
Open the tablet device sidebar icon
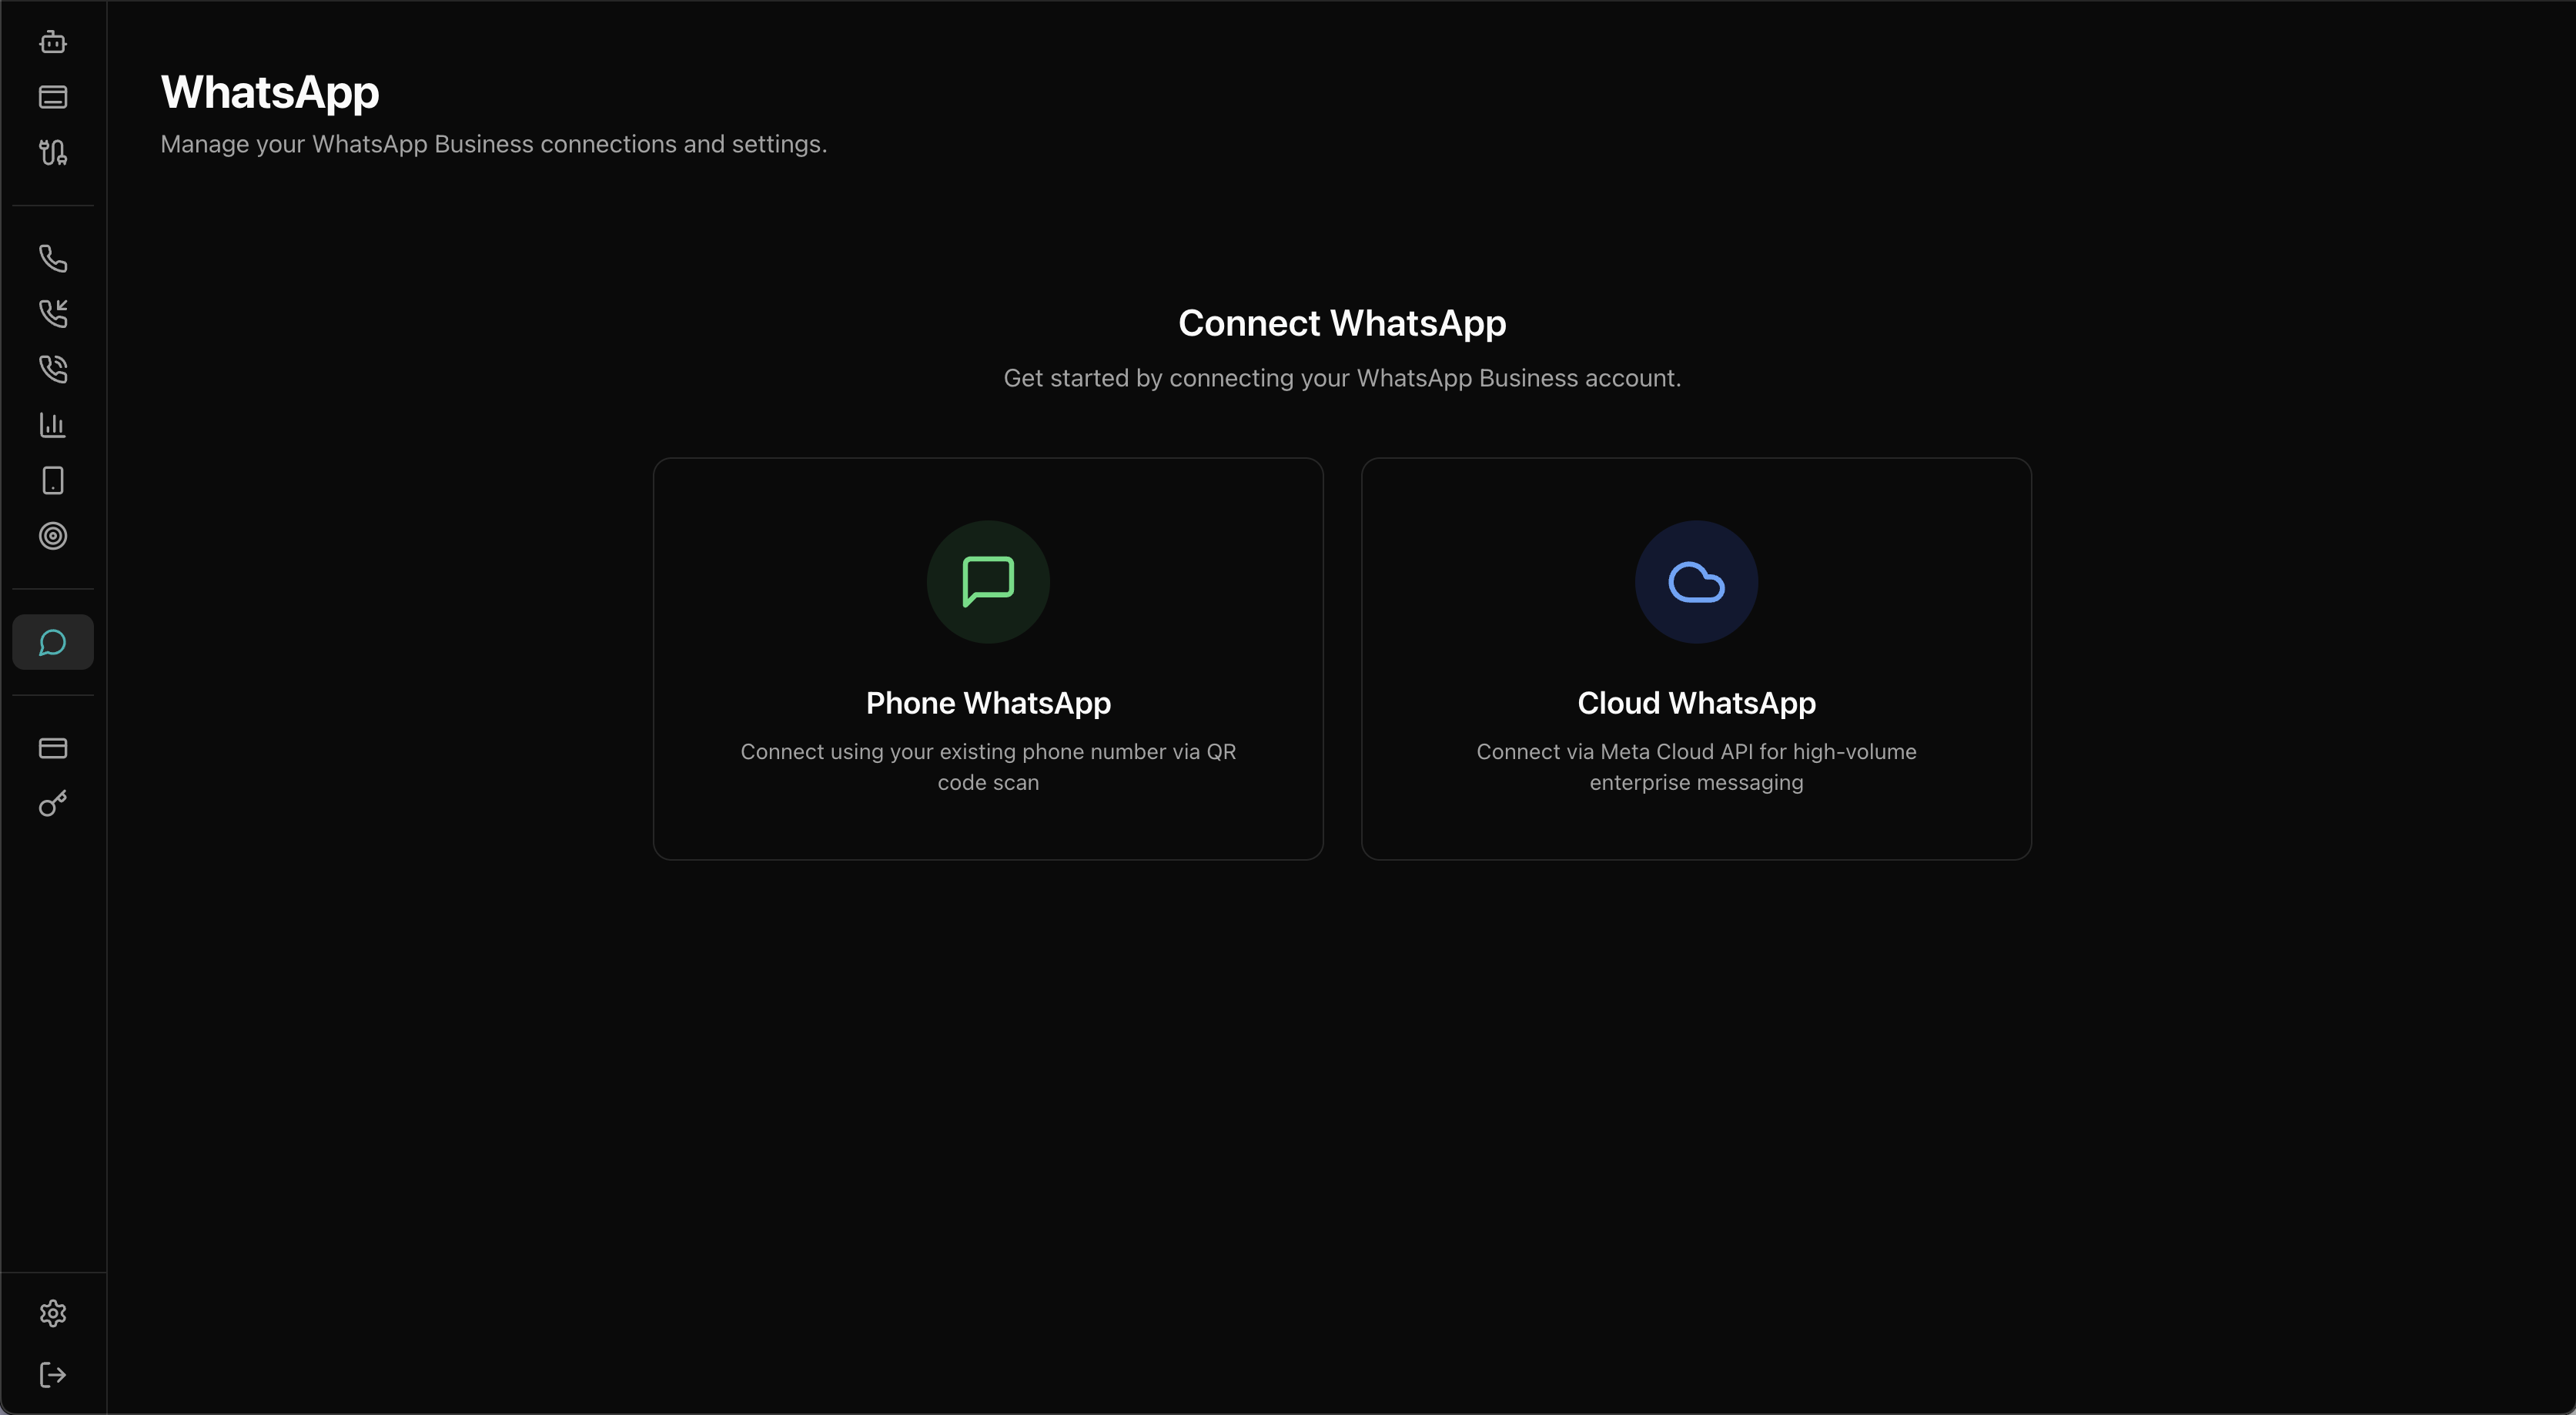(53, 480)
